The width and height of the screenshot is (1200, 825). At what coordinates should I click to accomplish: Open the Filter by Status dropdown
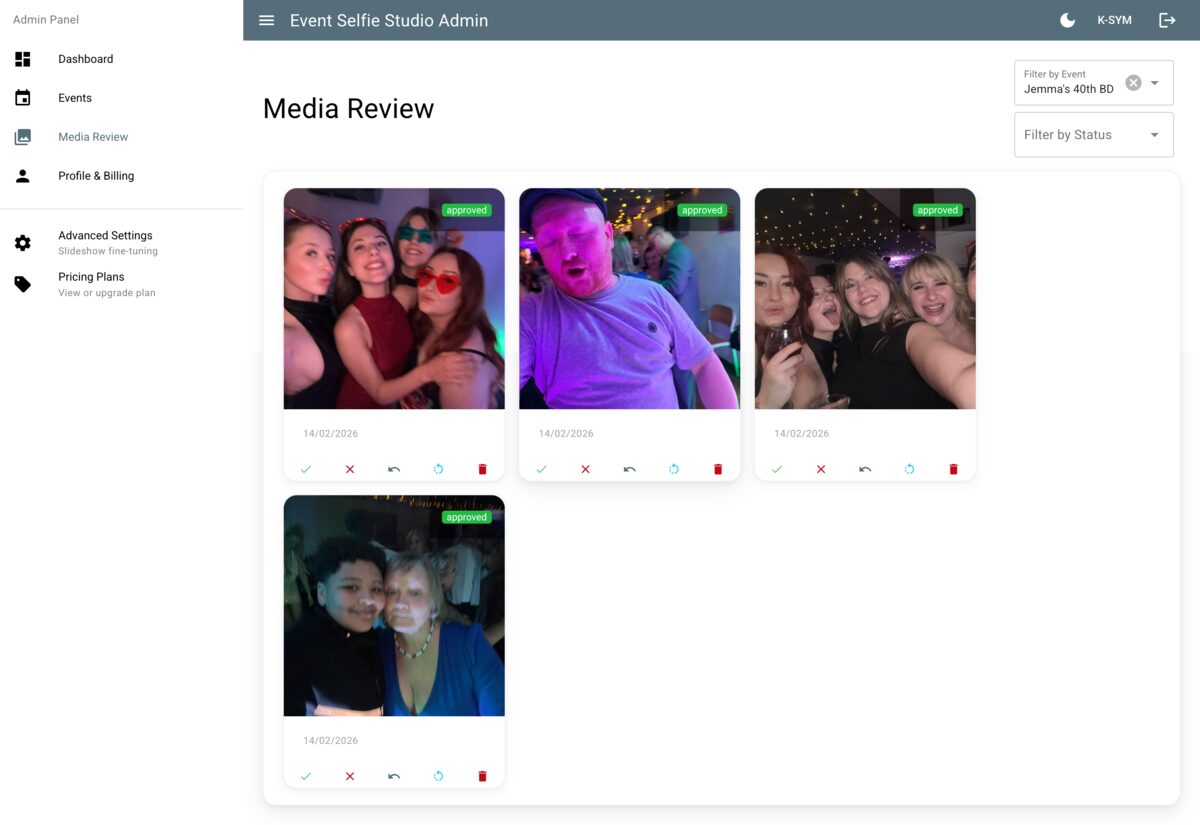(1094, 134)
